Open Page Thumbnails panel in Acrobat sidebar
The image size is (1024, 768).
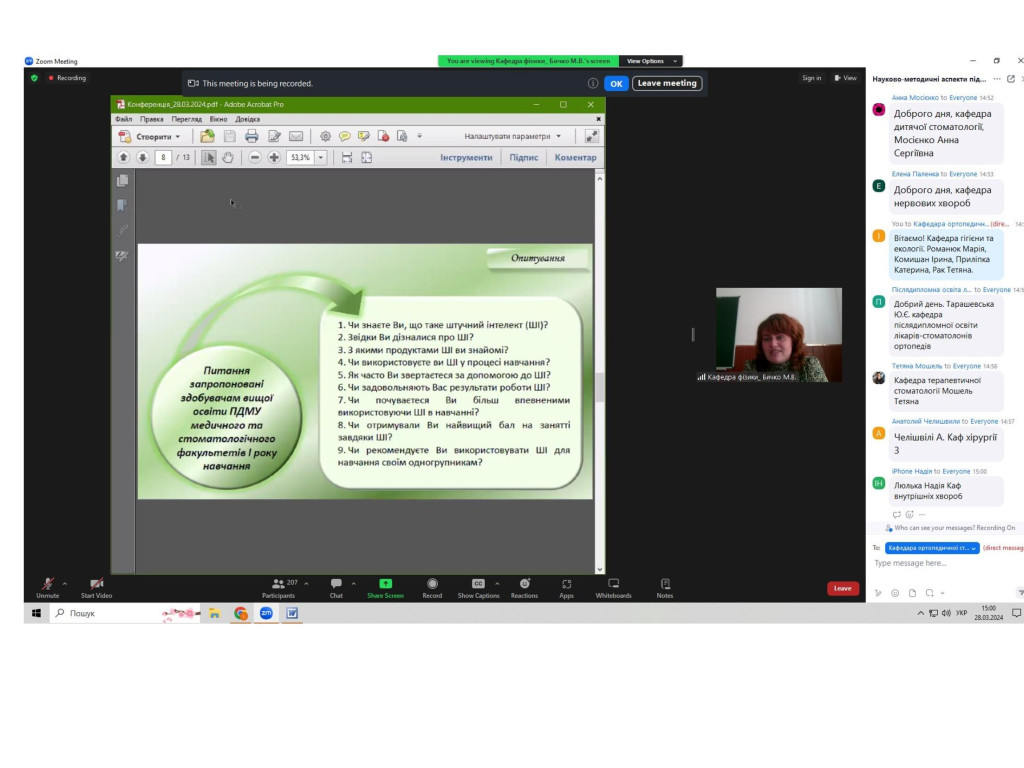pos(122,181)
